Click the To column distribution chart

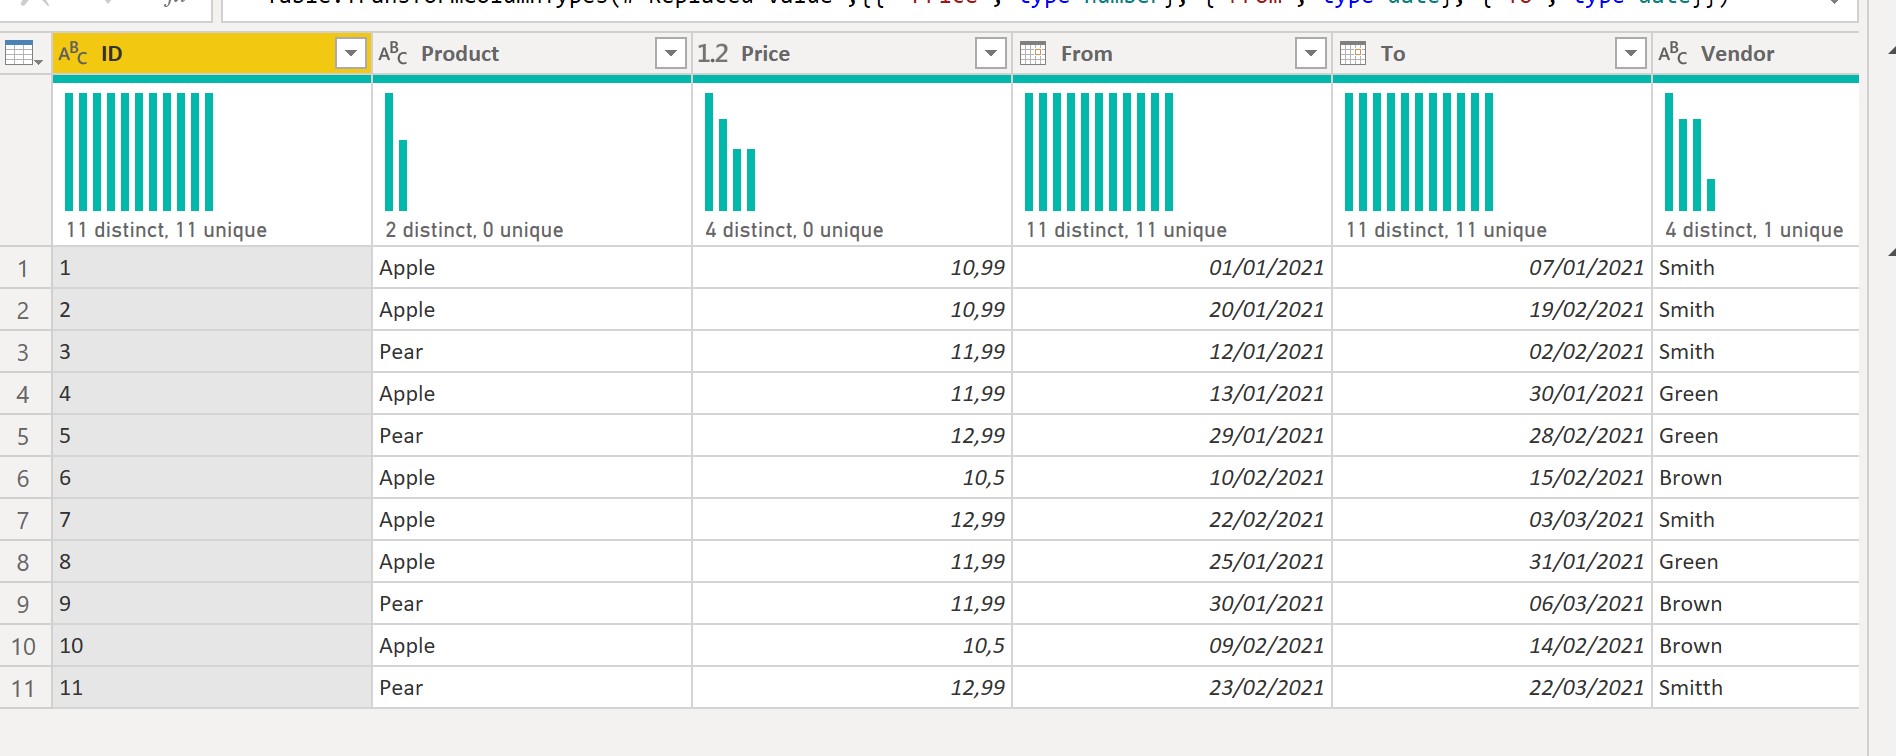tap(1419, 152)
